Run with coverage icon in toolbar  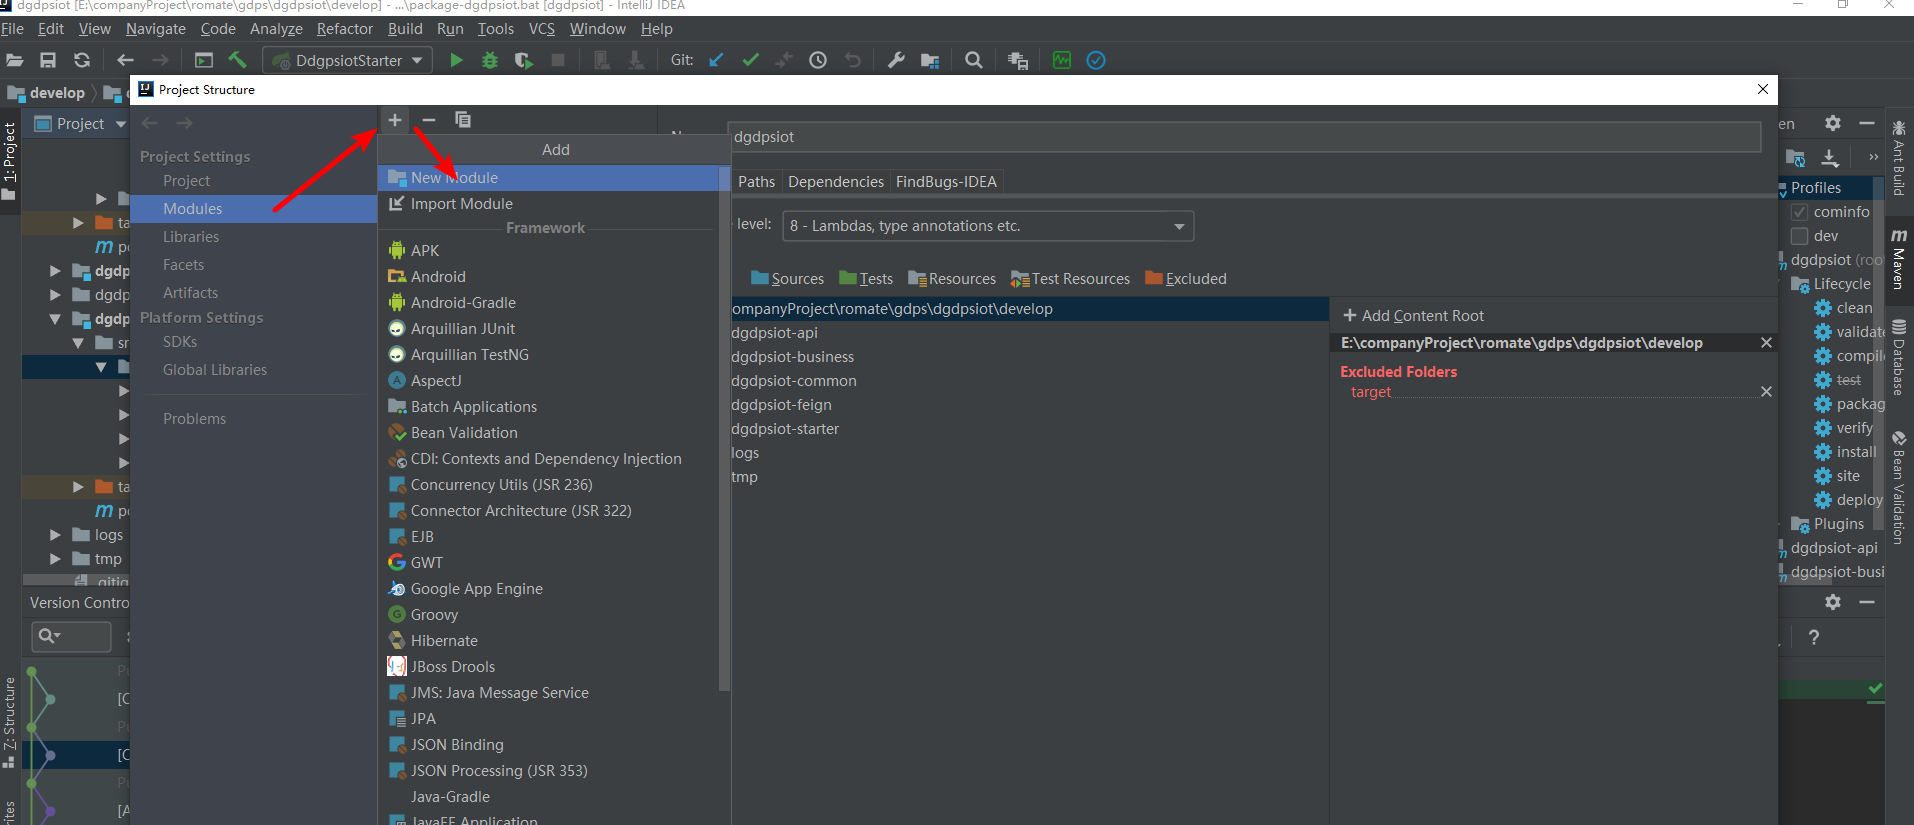tap(523, 60)
